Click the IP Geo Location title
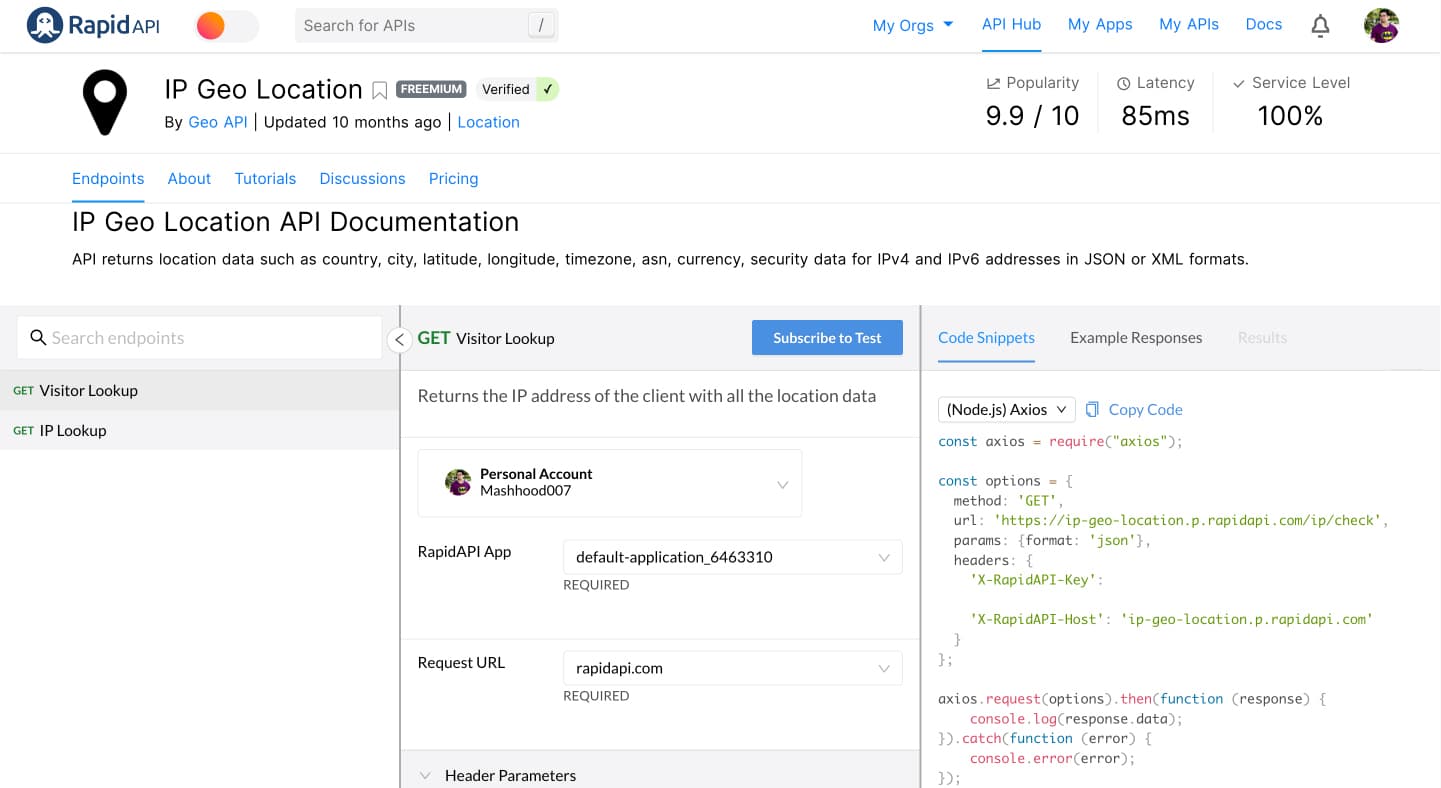This screenshot has width=1441, height=788. pyautogui.click(x=263, y=89)
